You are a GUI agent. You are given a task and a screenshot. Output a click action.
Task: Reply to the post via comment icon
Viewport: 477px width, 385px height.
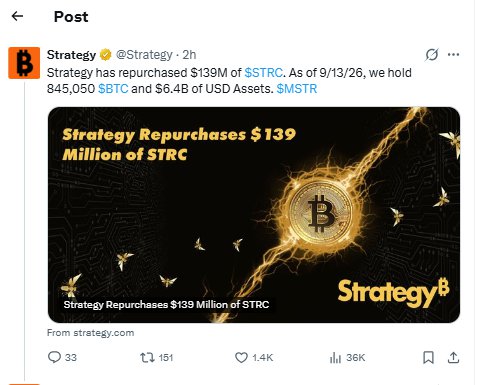(x=54, y=357)
